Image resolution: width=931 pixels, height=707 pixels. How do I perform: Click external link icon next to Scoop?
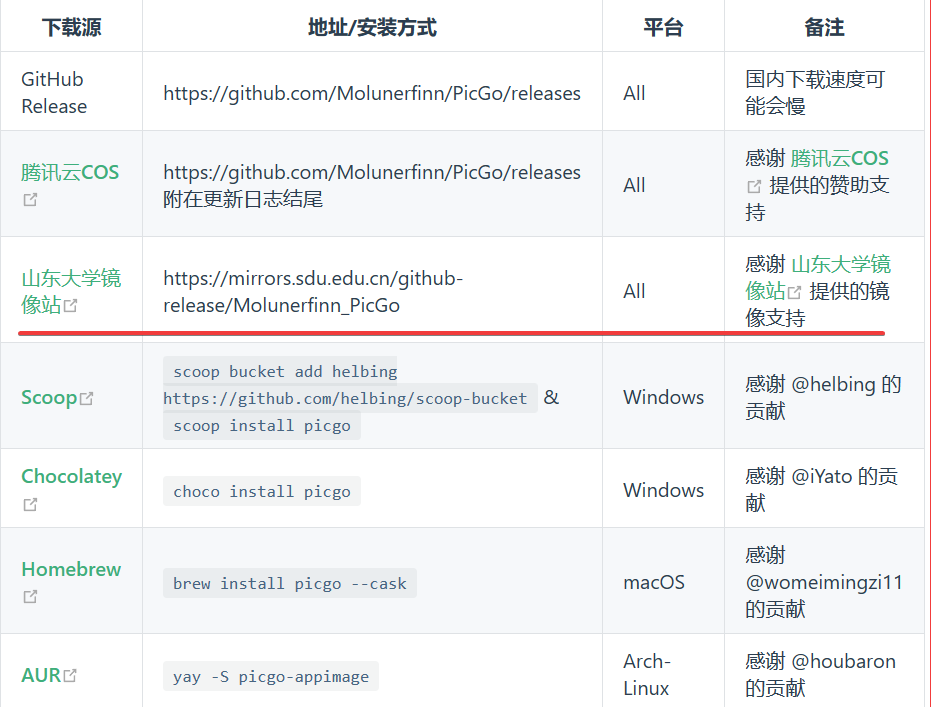click(x=87, y=398)
